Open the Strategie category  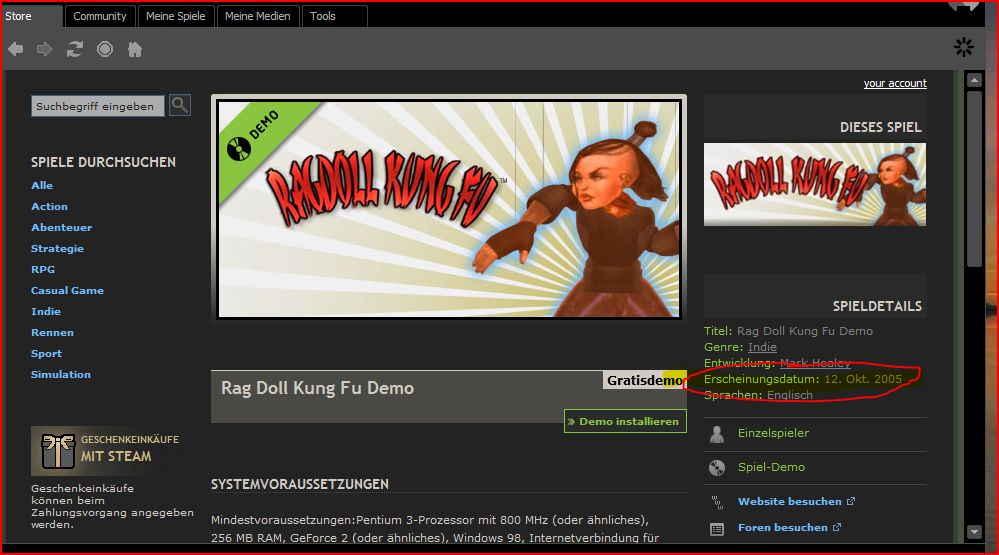point(57,249)
